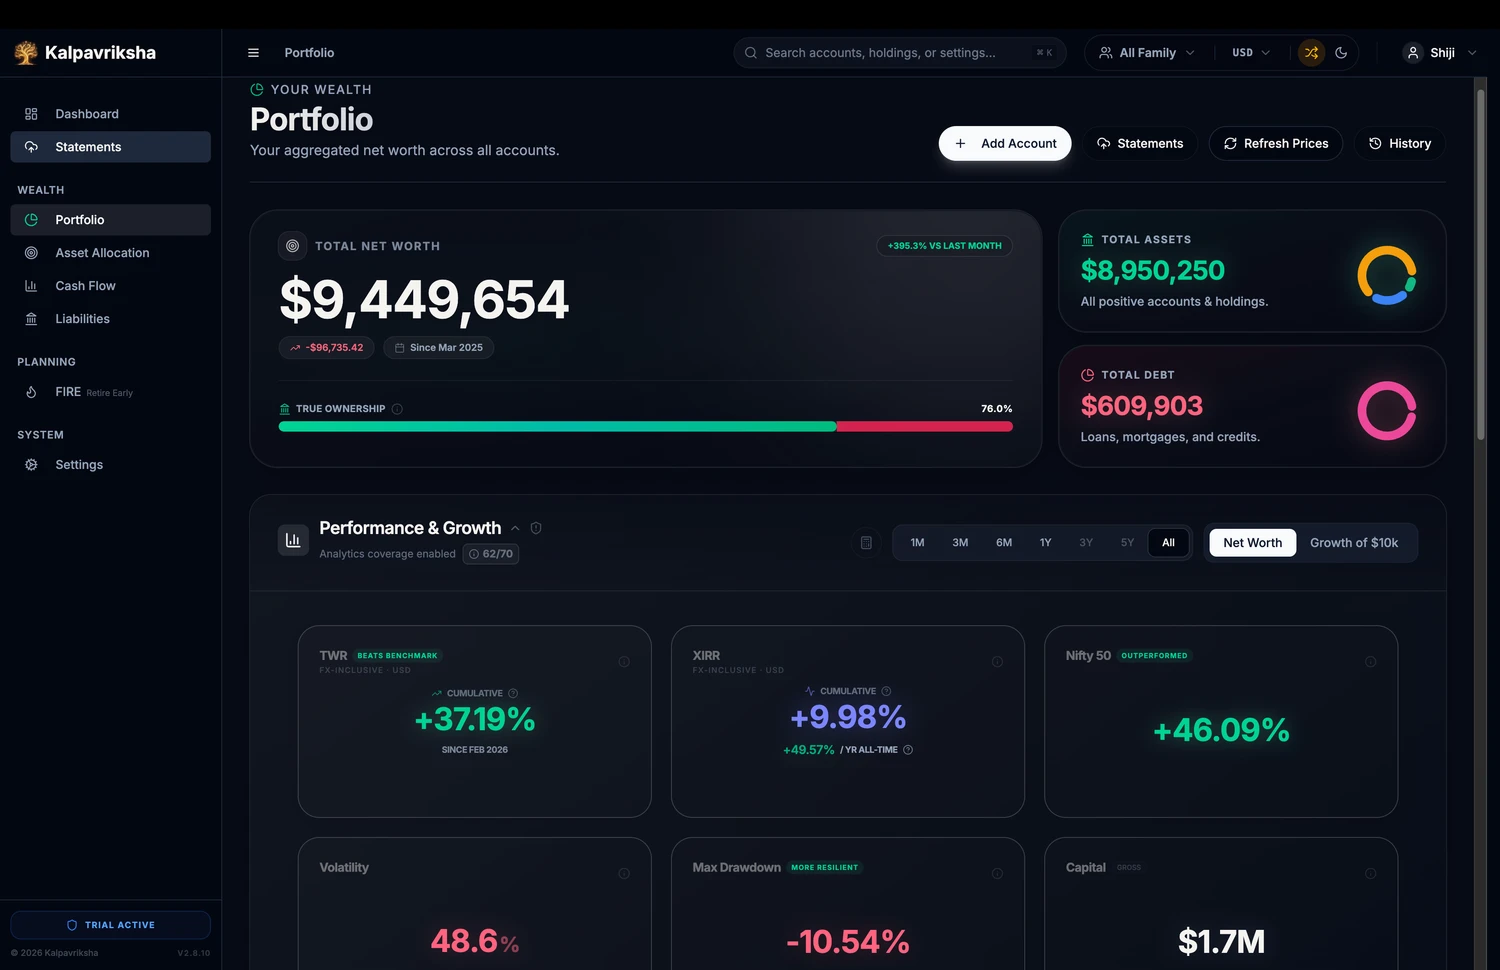
Task: Click the Beats Benchmark badge
Action: (397, 656)
